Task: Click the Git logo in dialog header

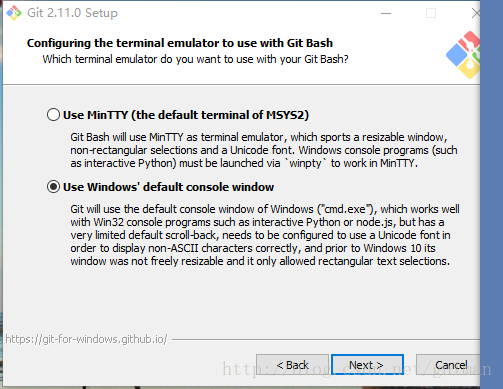Action: [463, 55]
